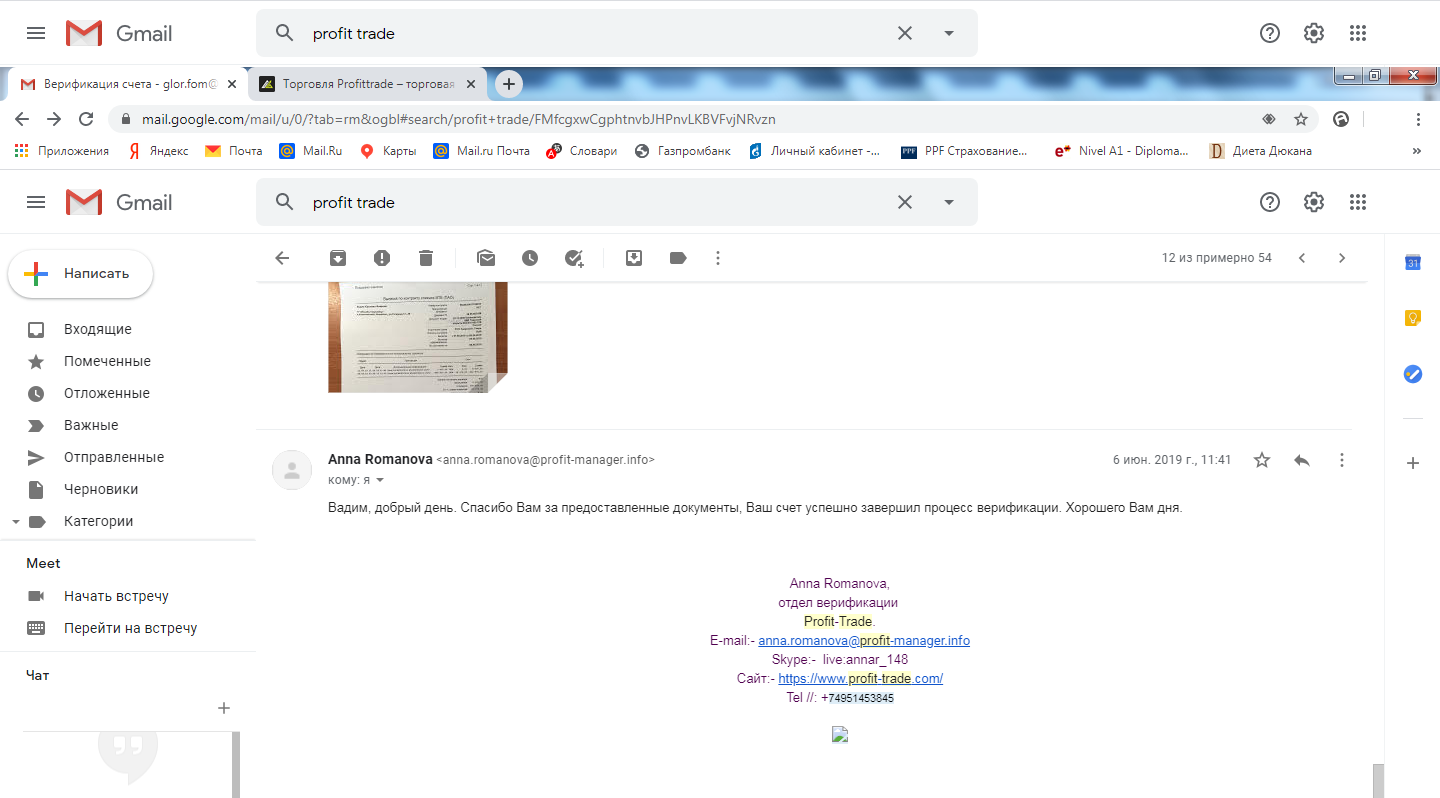Select the Верификация счета tab
The image size is (1440, 798).
click(128, 85)
